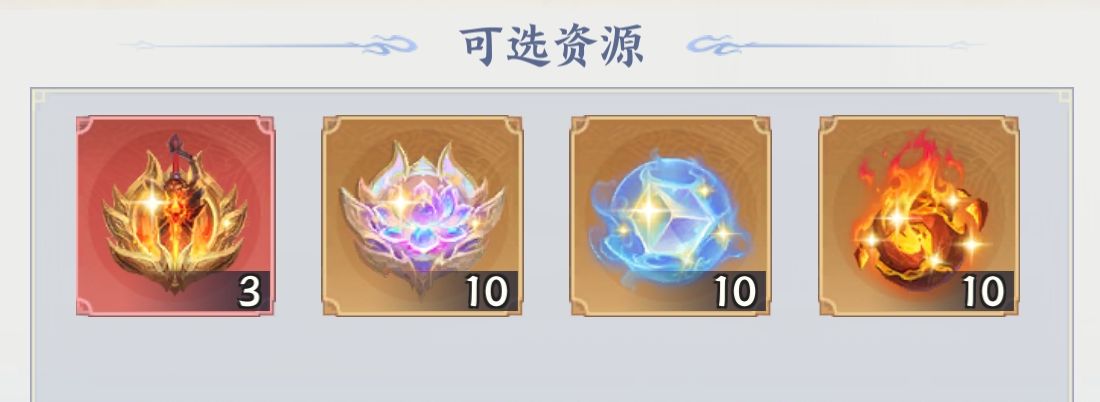The image size is (1100, 402).
Task: Click the empty panel area below the items
Action: pyautogui.click(x=551, y=359)
